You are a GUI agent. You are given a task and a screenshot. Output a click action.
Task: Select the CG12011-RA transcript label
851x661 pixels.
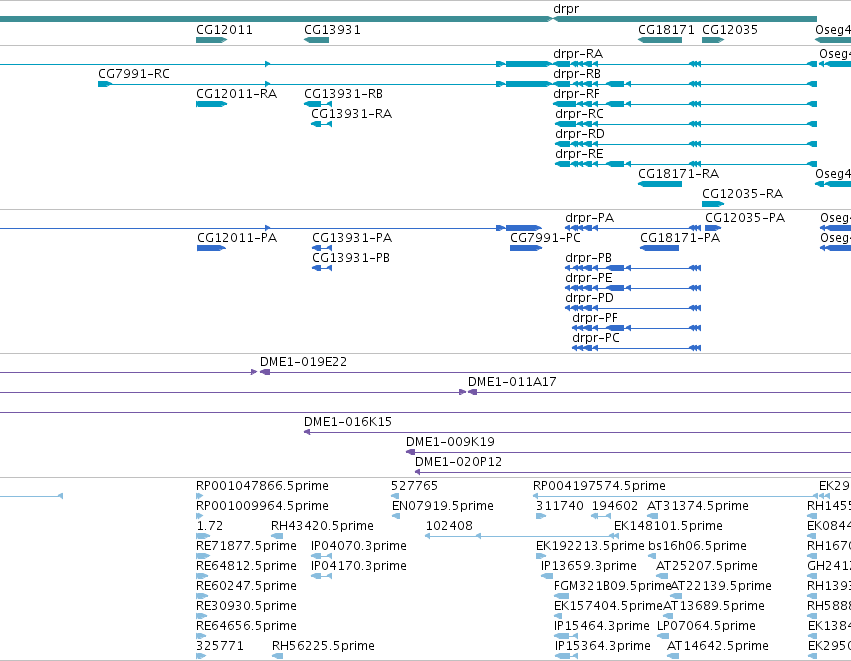pos(236,94)
